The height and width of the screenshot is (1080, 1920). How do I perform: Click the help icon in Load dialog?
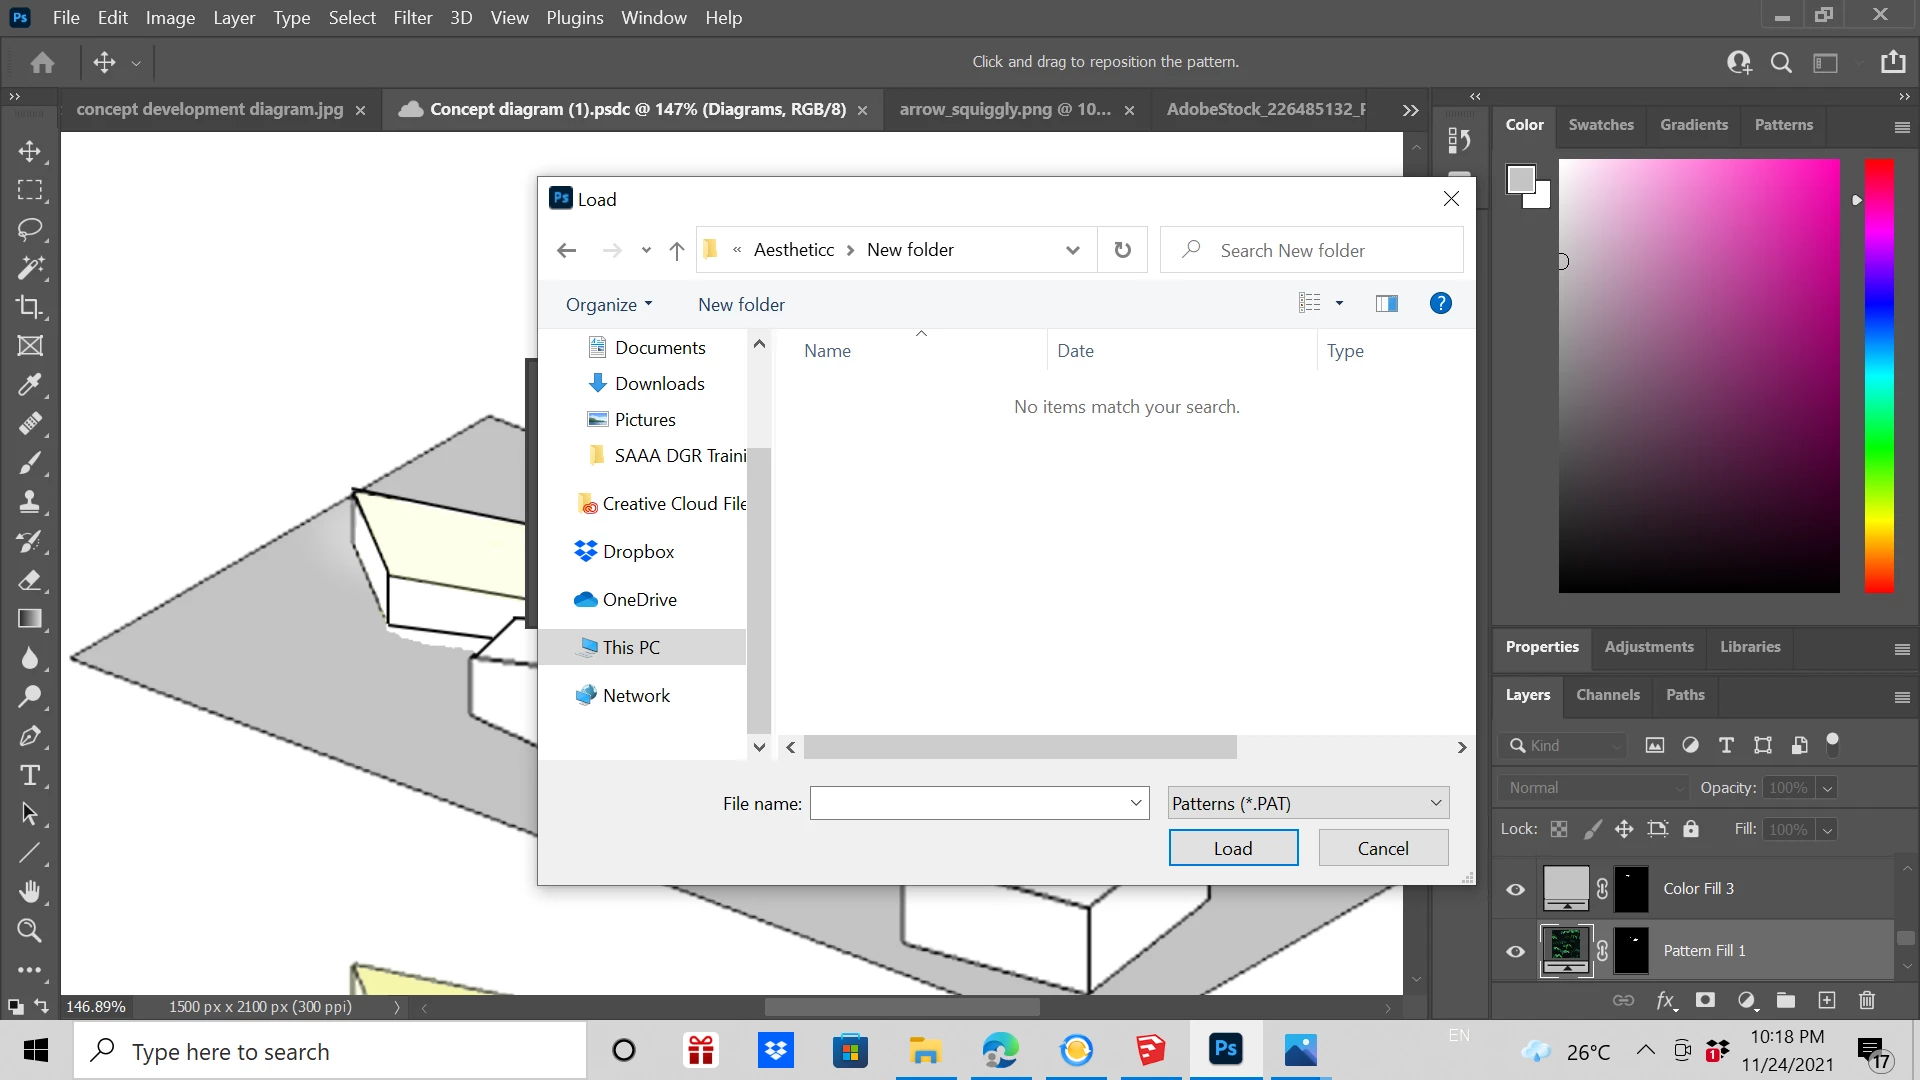(x=1440, y=303)
